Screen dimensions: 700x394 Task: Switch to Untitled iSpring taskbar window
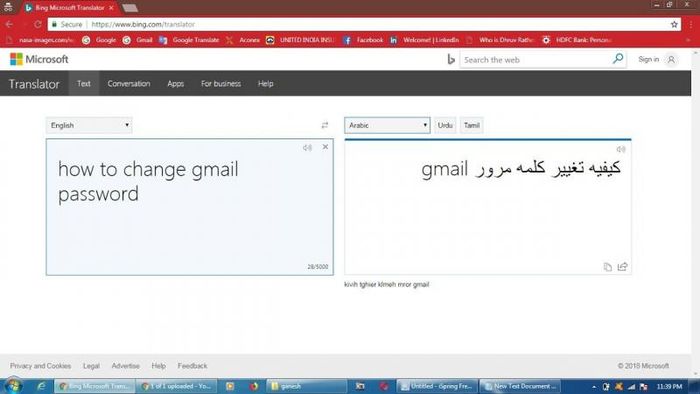click(x=438, y=386)
